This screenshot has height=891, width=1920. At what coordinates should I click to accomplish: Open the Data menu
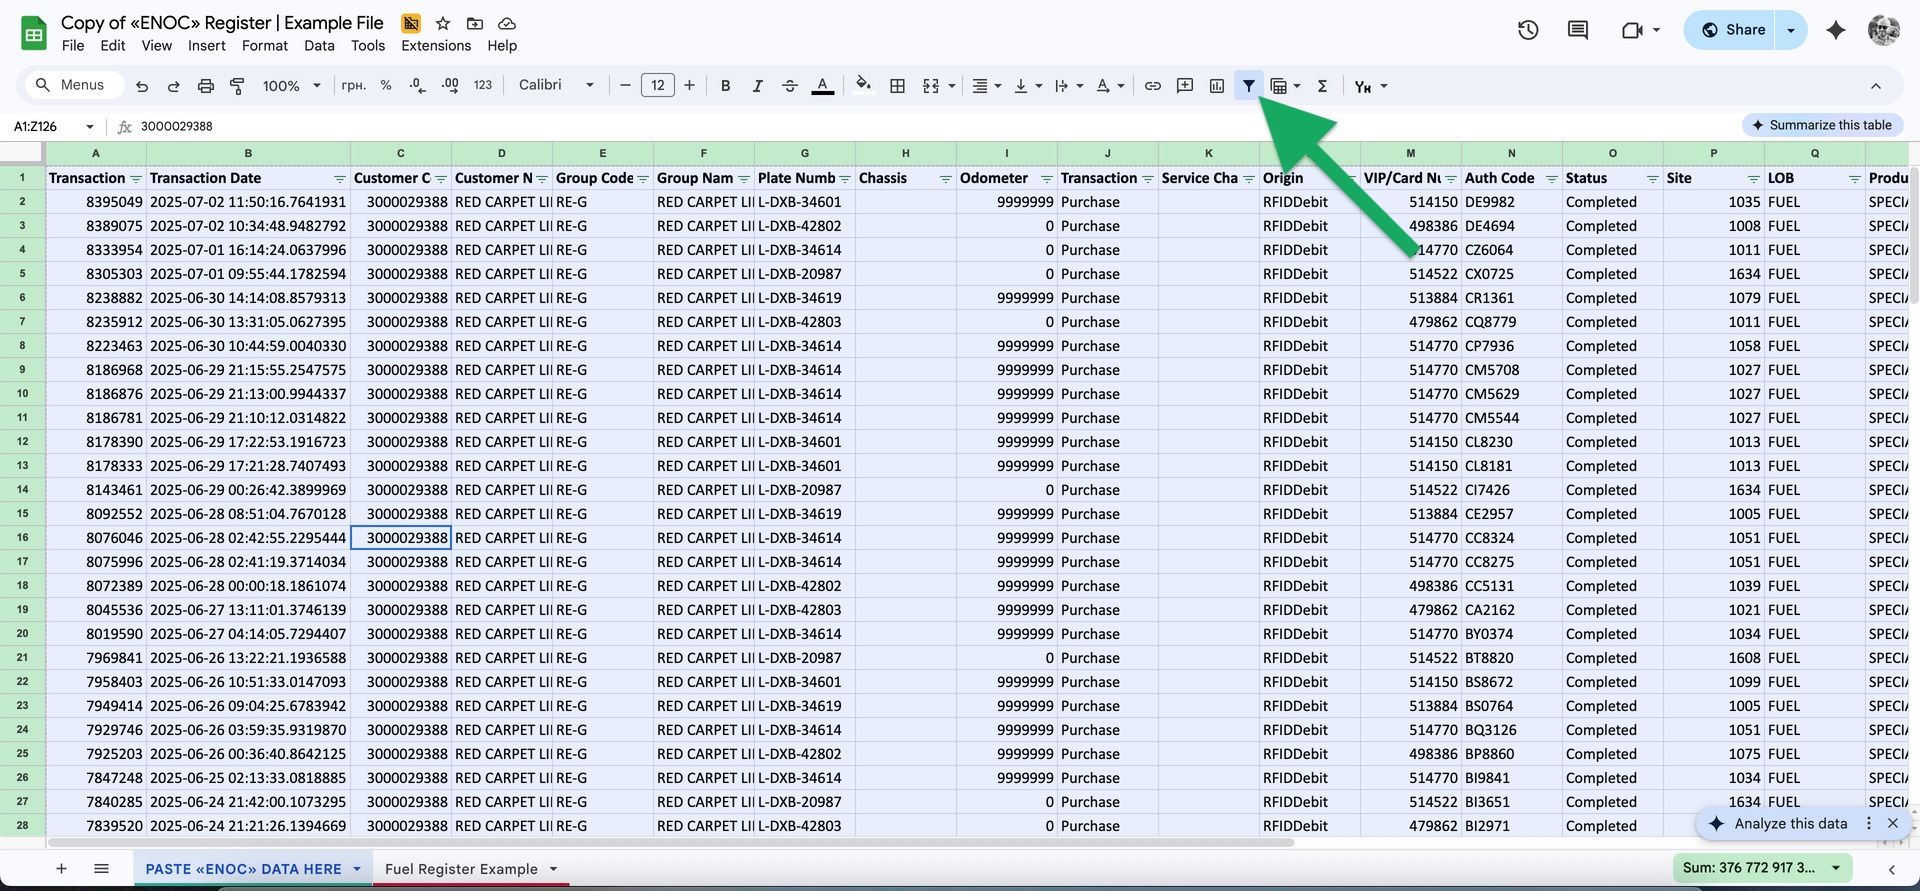pyautogui.click(x=319, y=45)
